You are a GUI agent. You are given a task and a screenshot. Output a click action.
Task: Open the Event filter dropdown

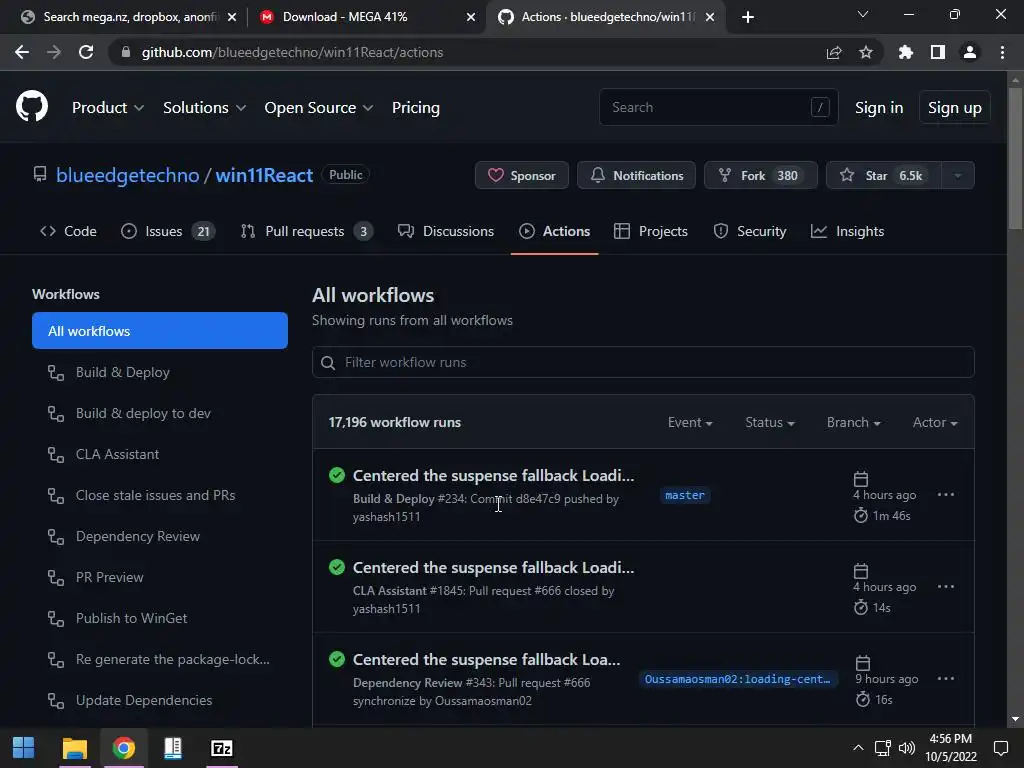tap(690, 423)
